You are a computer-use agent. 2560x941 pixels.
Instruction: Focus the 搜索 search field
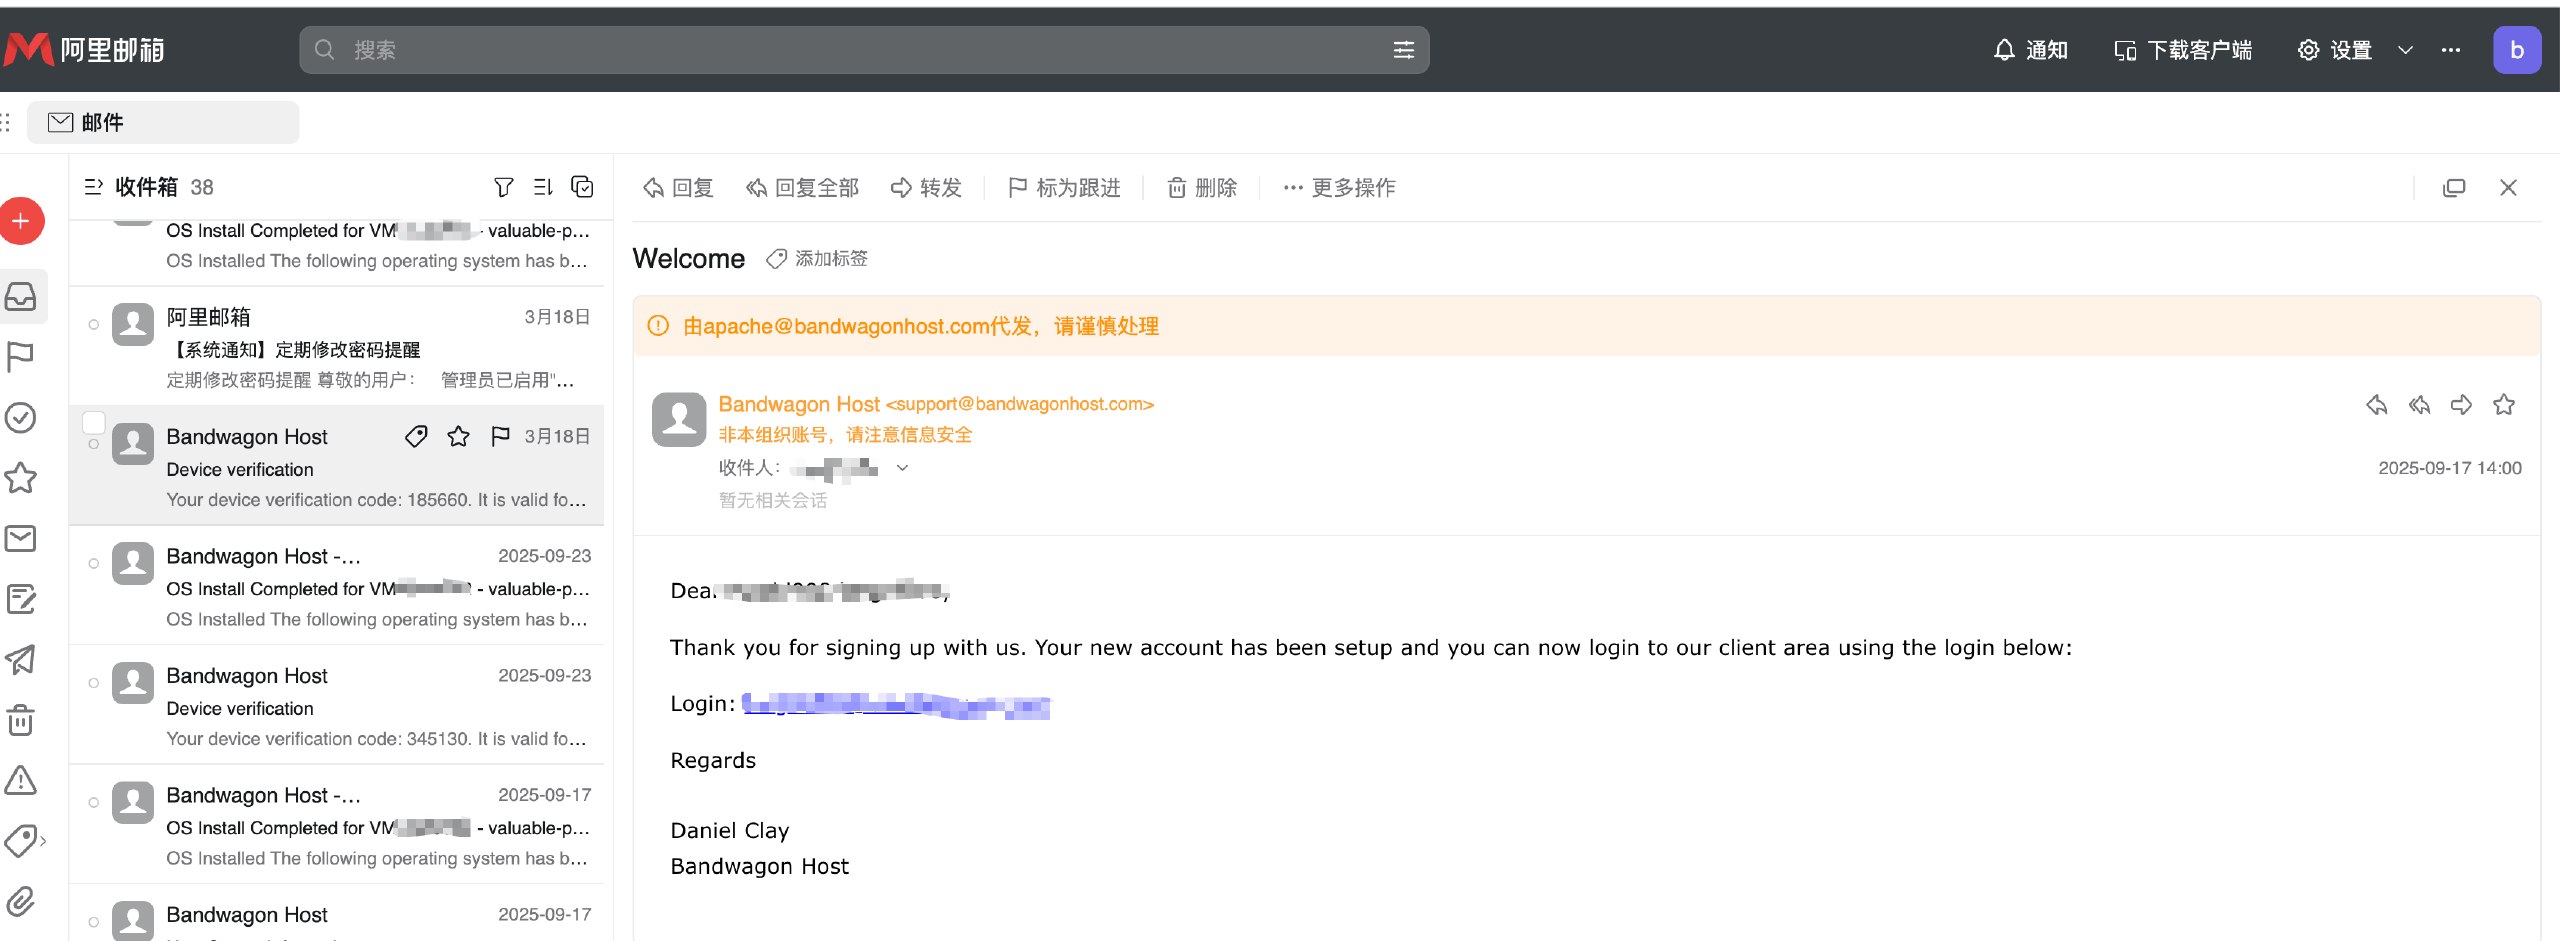(x=864, y=50)
